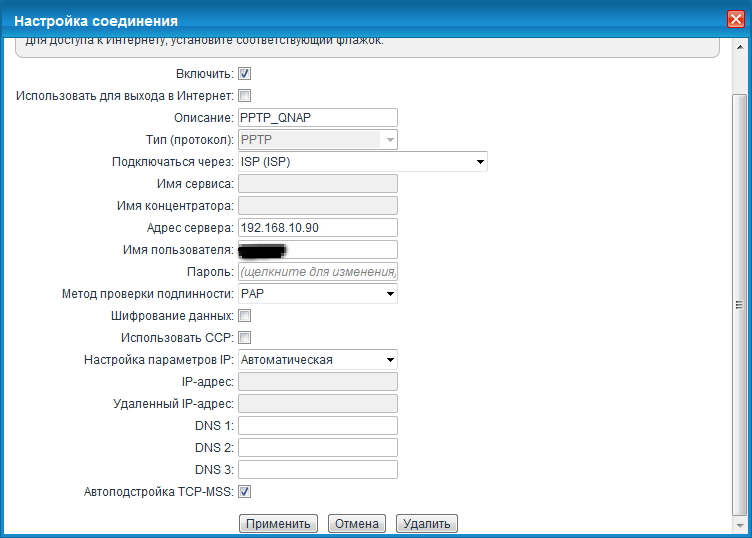
Task: Click the DNS 1 input field
Action: tap(317, 426)
